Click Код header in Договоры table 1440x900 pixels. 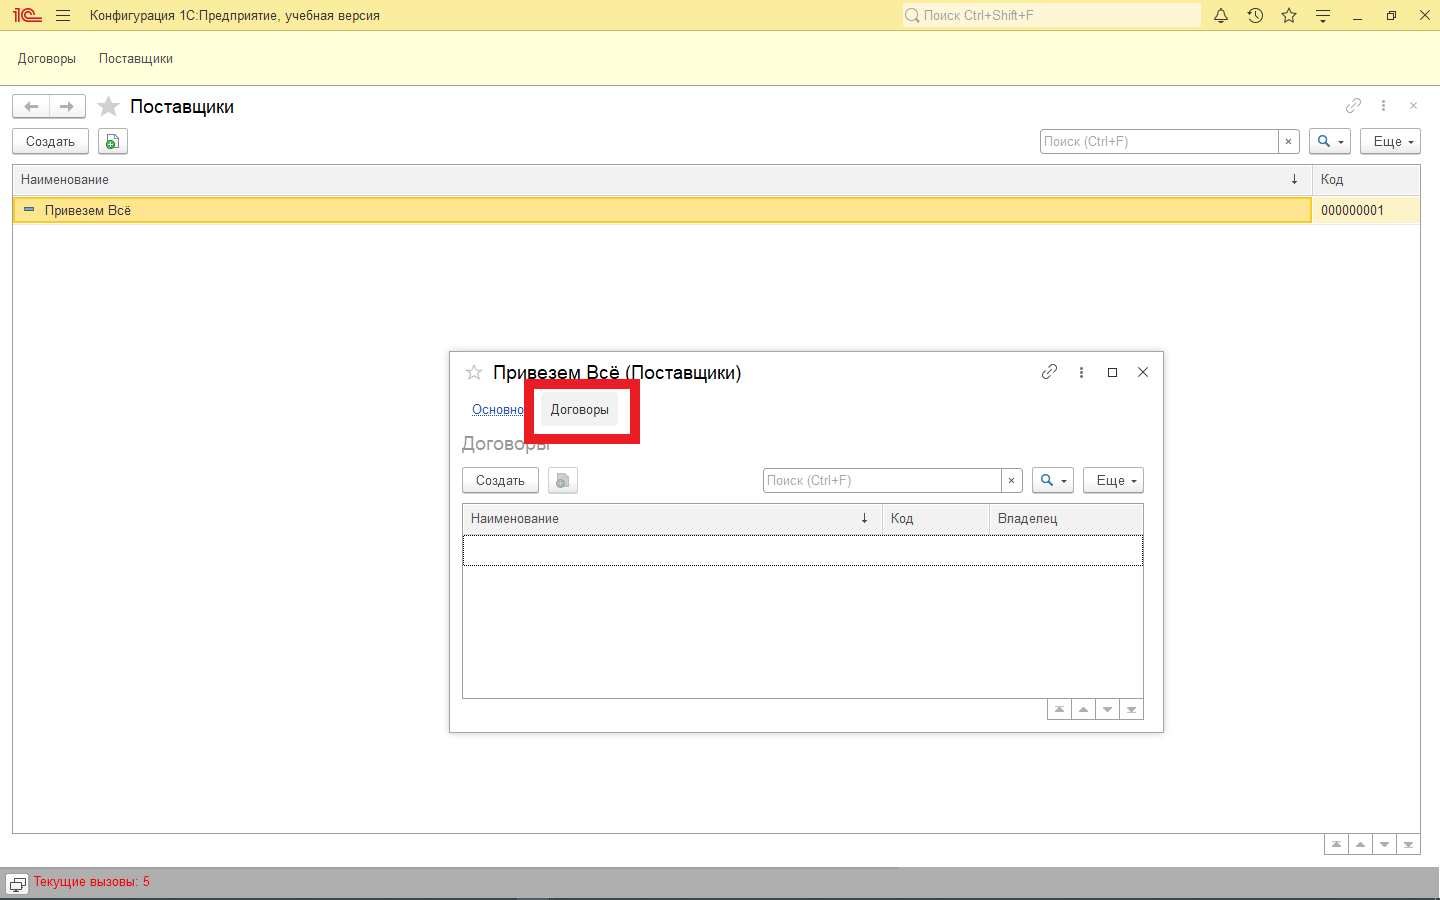(x=936, y=519)
